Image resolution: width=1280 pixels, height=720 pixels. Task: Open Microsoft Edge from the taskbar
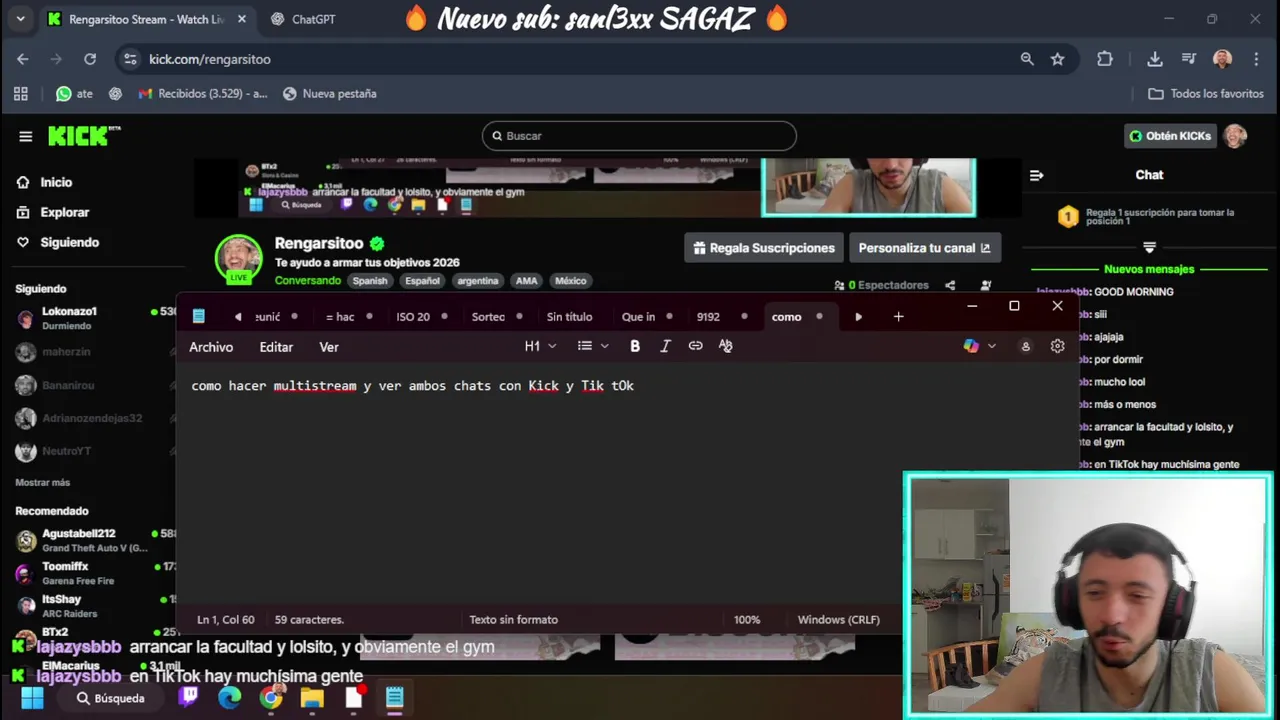230,698
